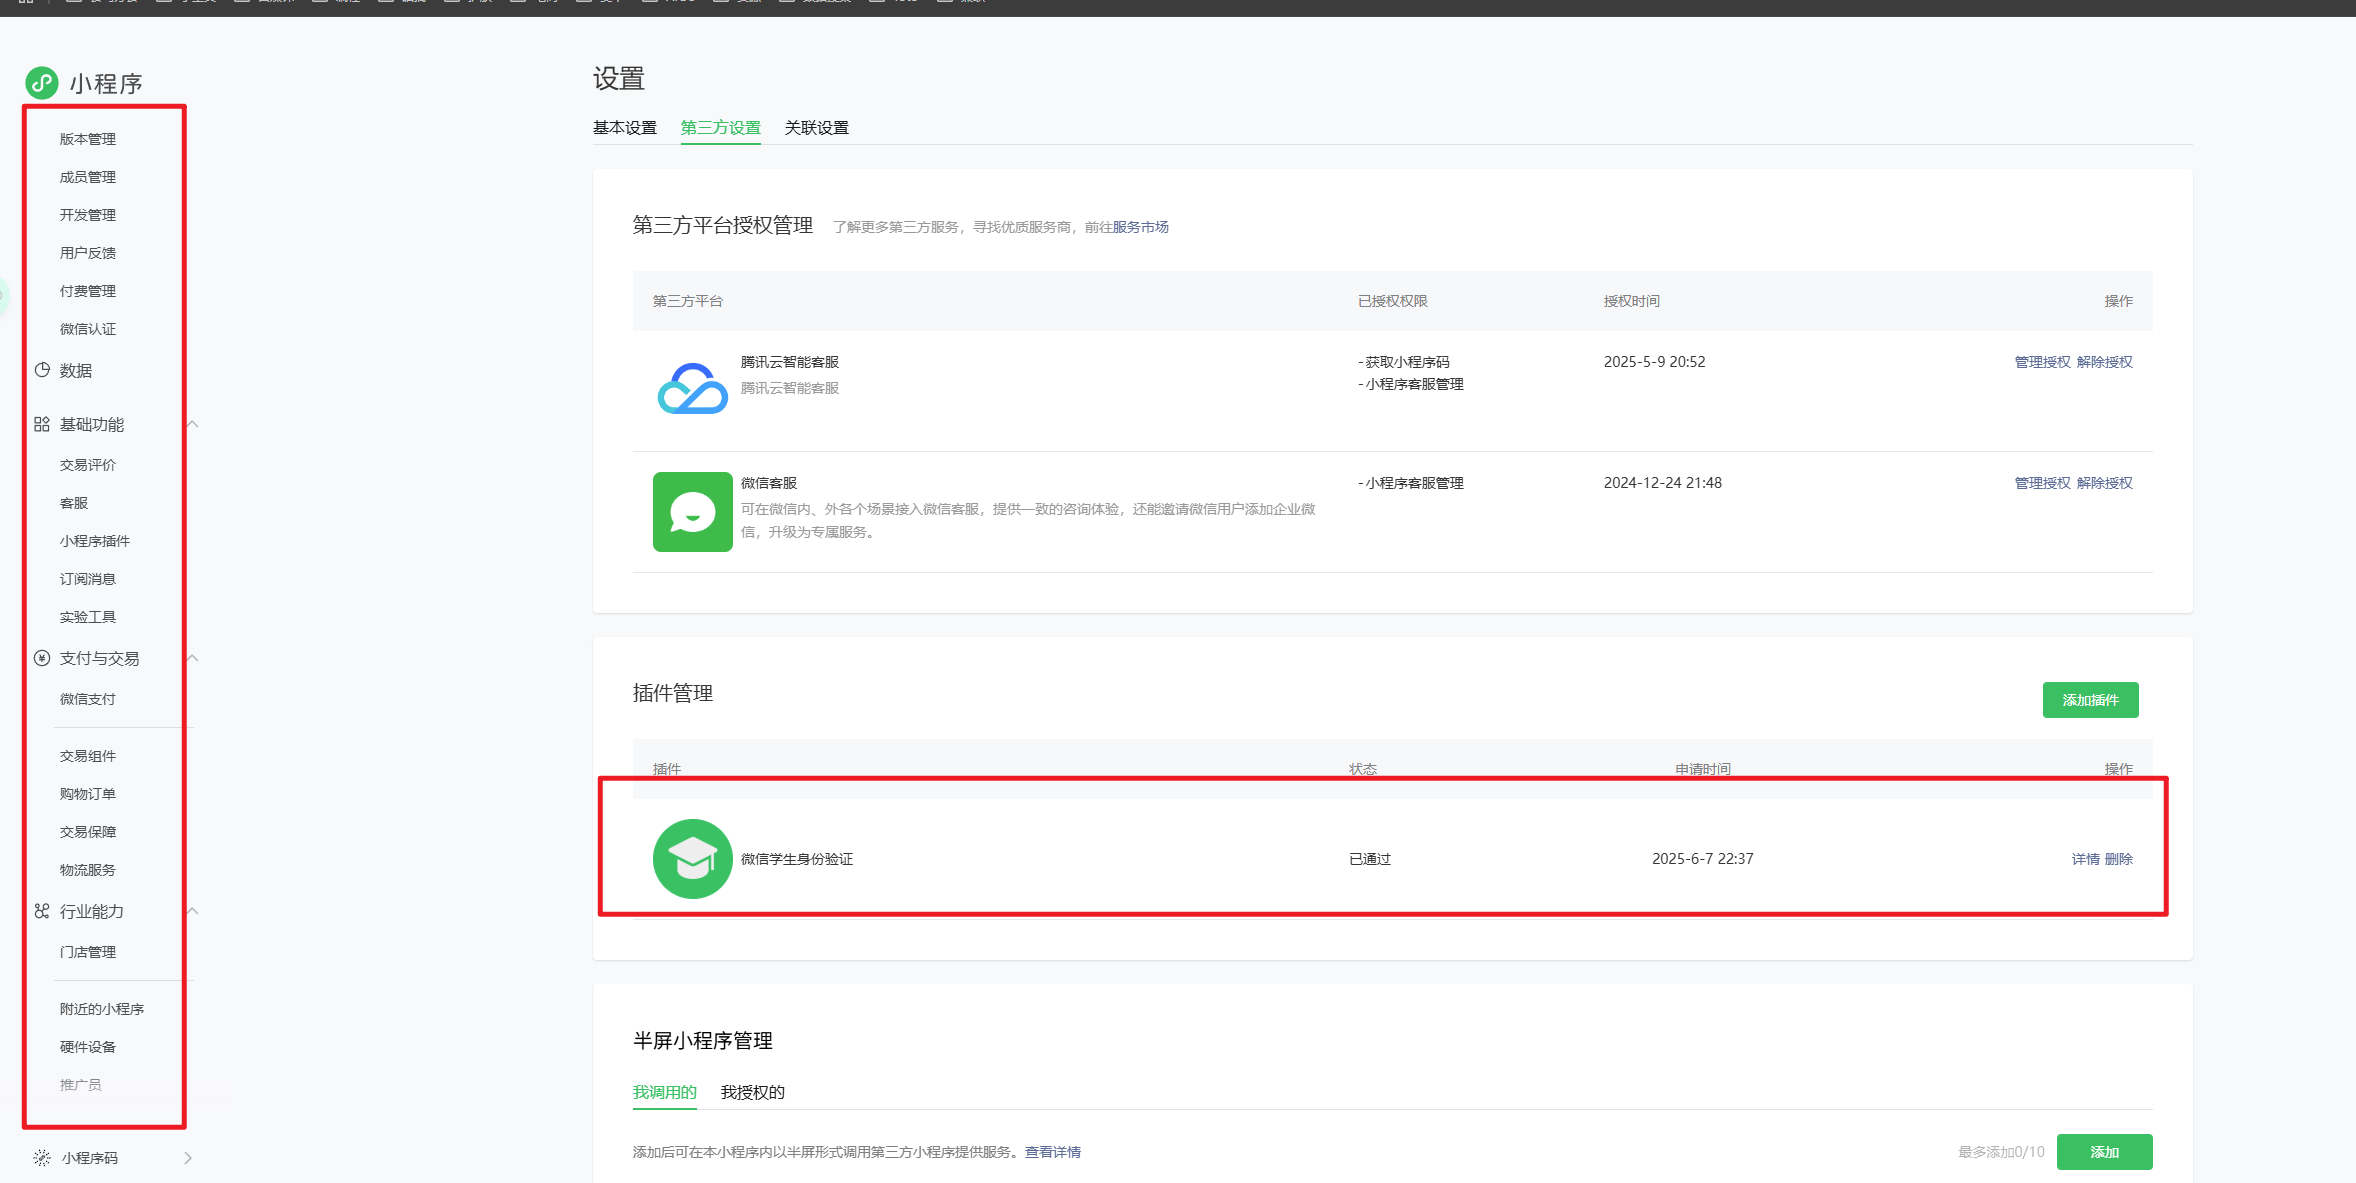
Task: Click the 腾讯云智能客服 cloud icon
Action: 692,389
